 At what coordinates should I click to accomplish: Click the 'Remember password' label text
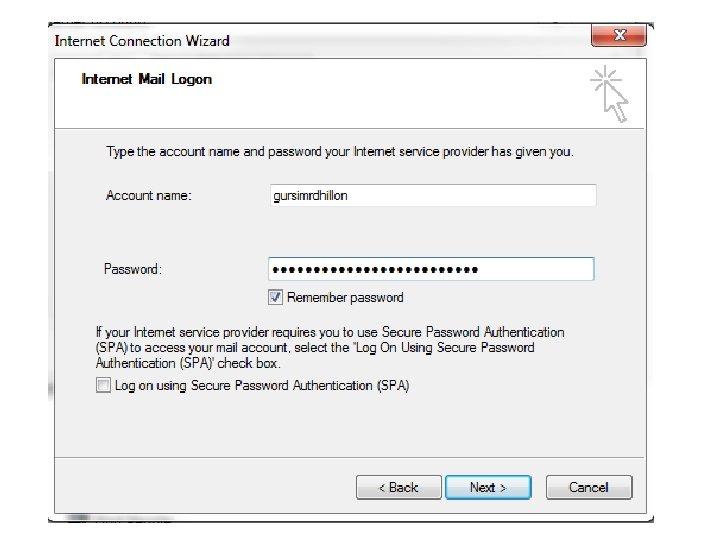pos(345,297)
